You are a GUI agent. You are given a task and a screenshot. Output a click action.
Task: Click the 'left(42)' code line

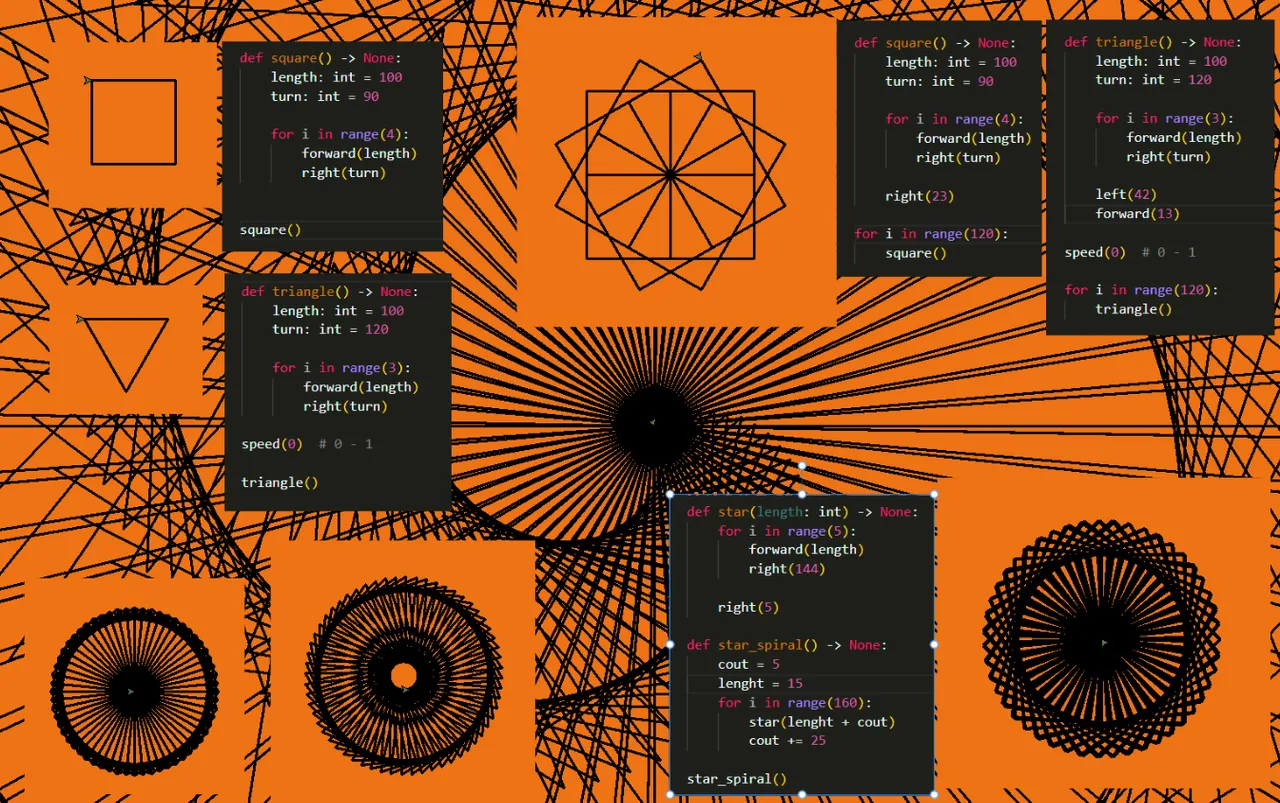point(1125,195)
